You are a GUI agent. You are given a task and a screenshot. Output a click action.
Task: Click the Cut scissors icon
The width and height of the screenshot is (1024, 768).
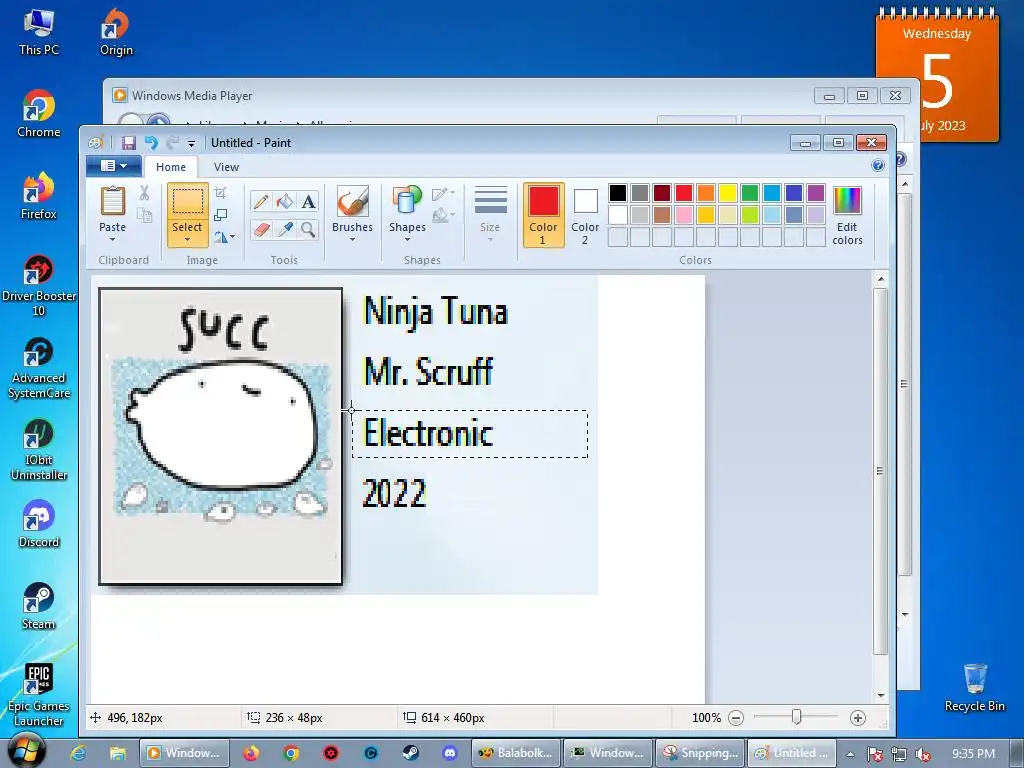pos(144,193)
